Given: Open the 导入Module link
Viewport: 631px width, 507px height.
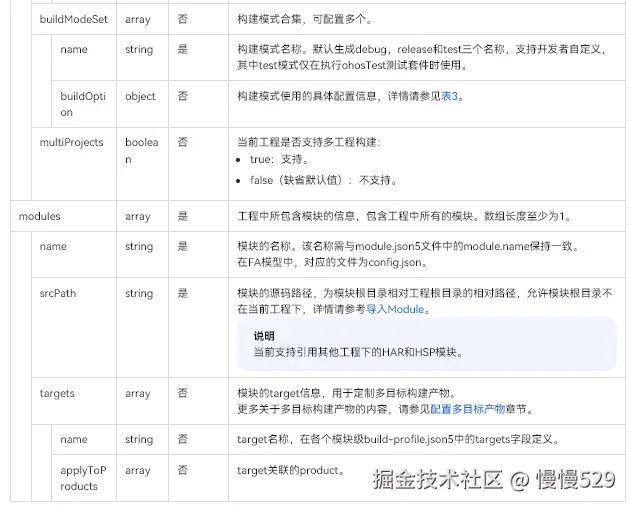Looking at the screenshot, I should pos(395,309).
